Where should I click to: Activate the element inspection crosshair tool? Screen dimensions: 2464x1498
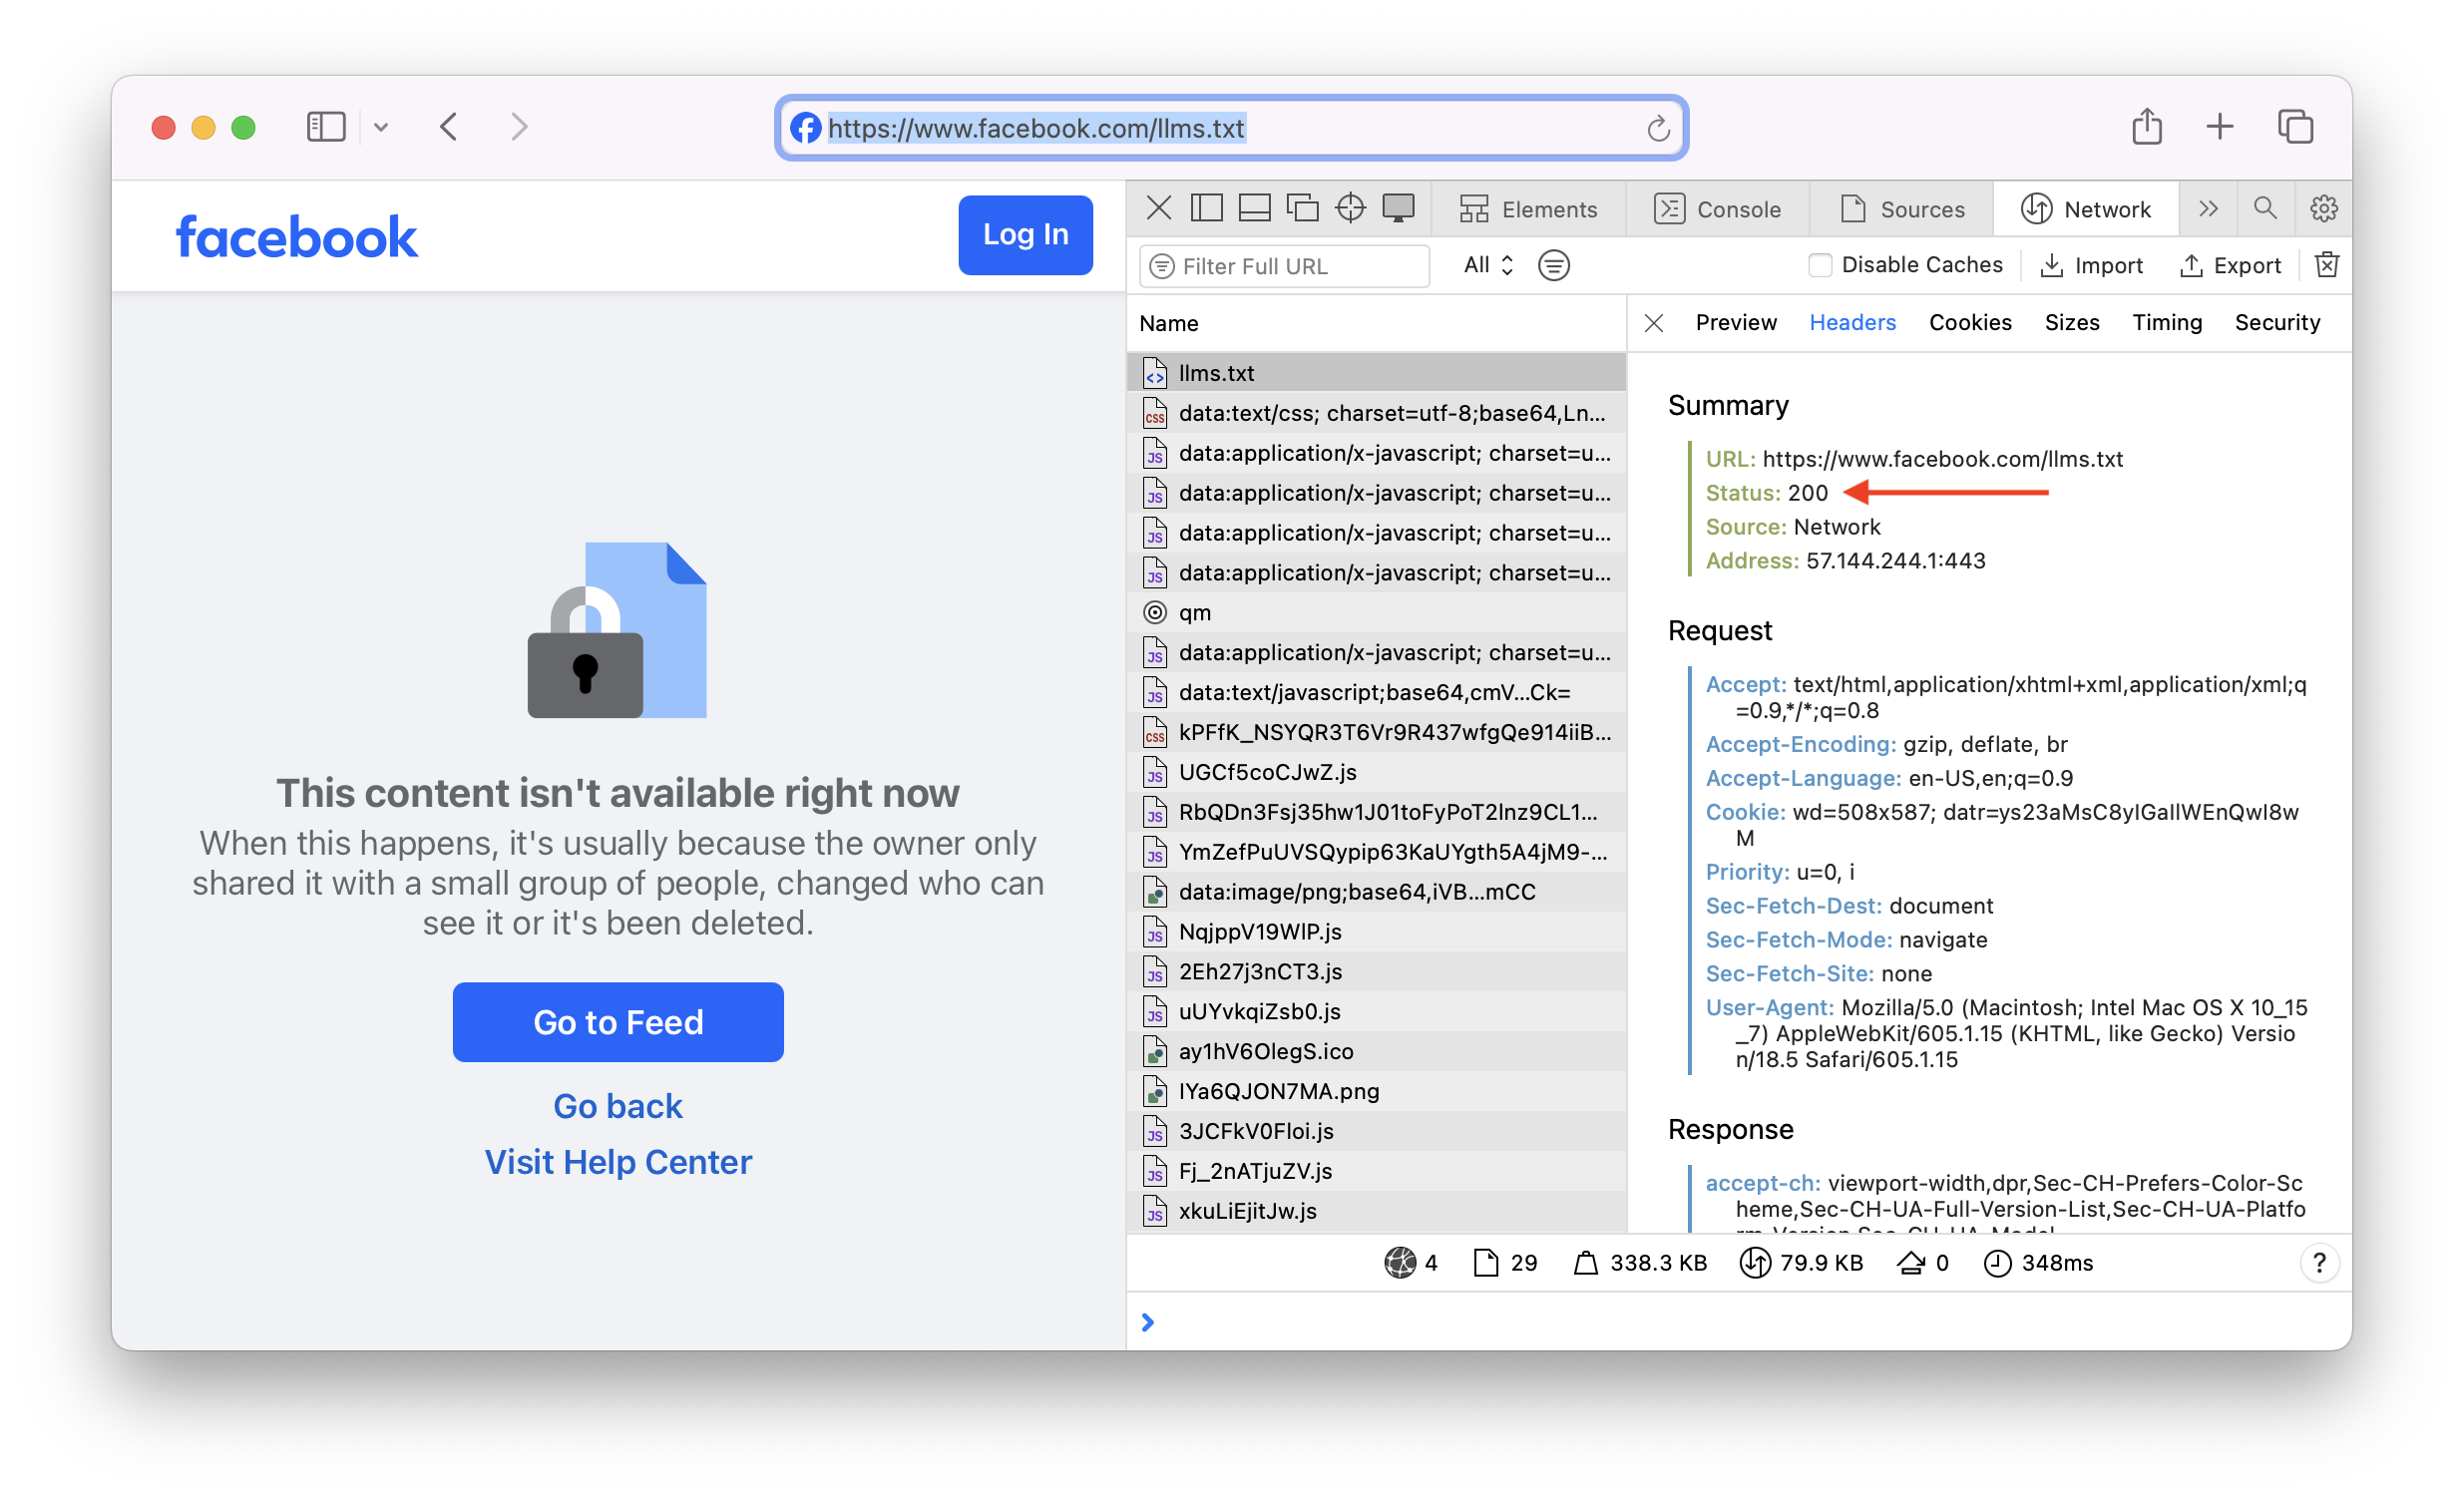coord(1350,208)
